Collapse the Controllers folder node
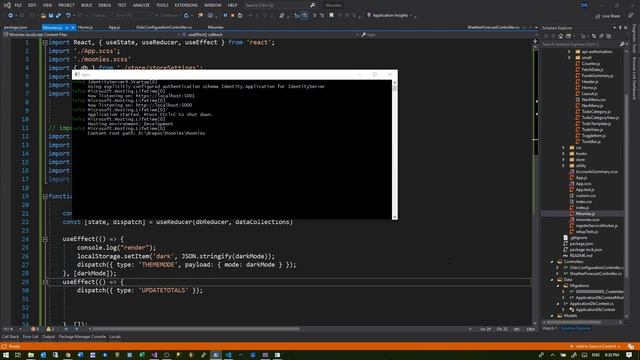This screenshot has height=360, width=640. [x=552, y=262]
